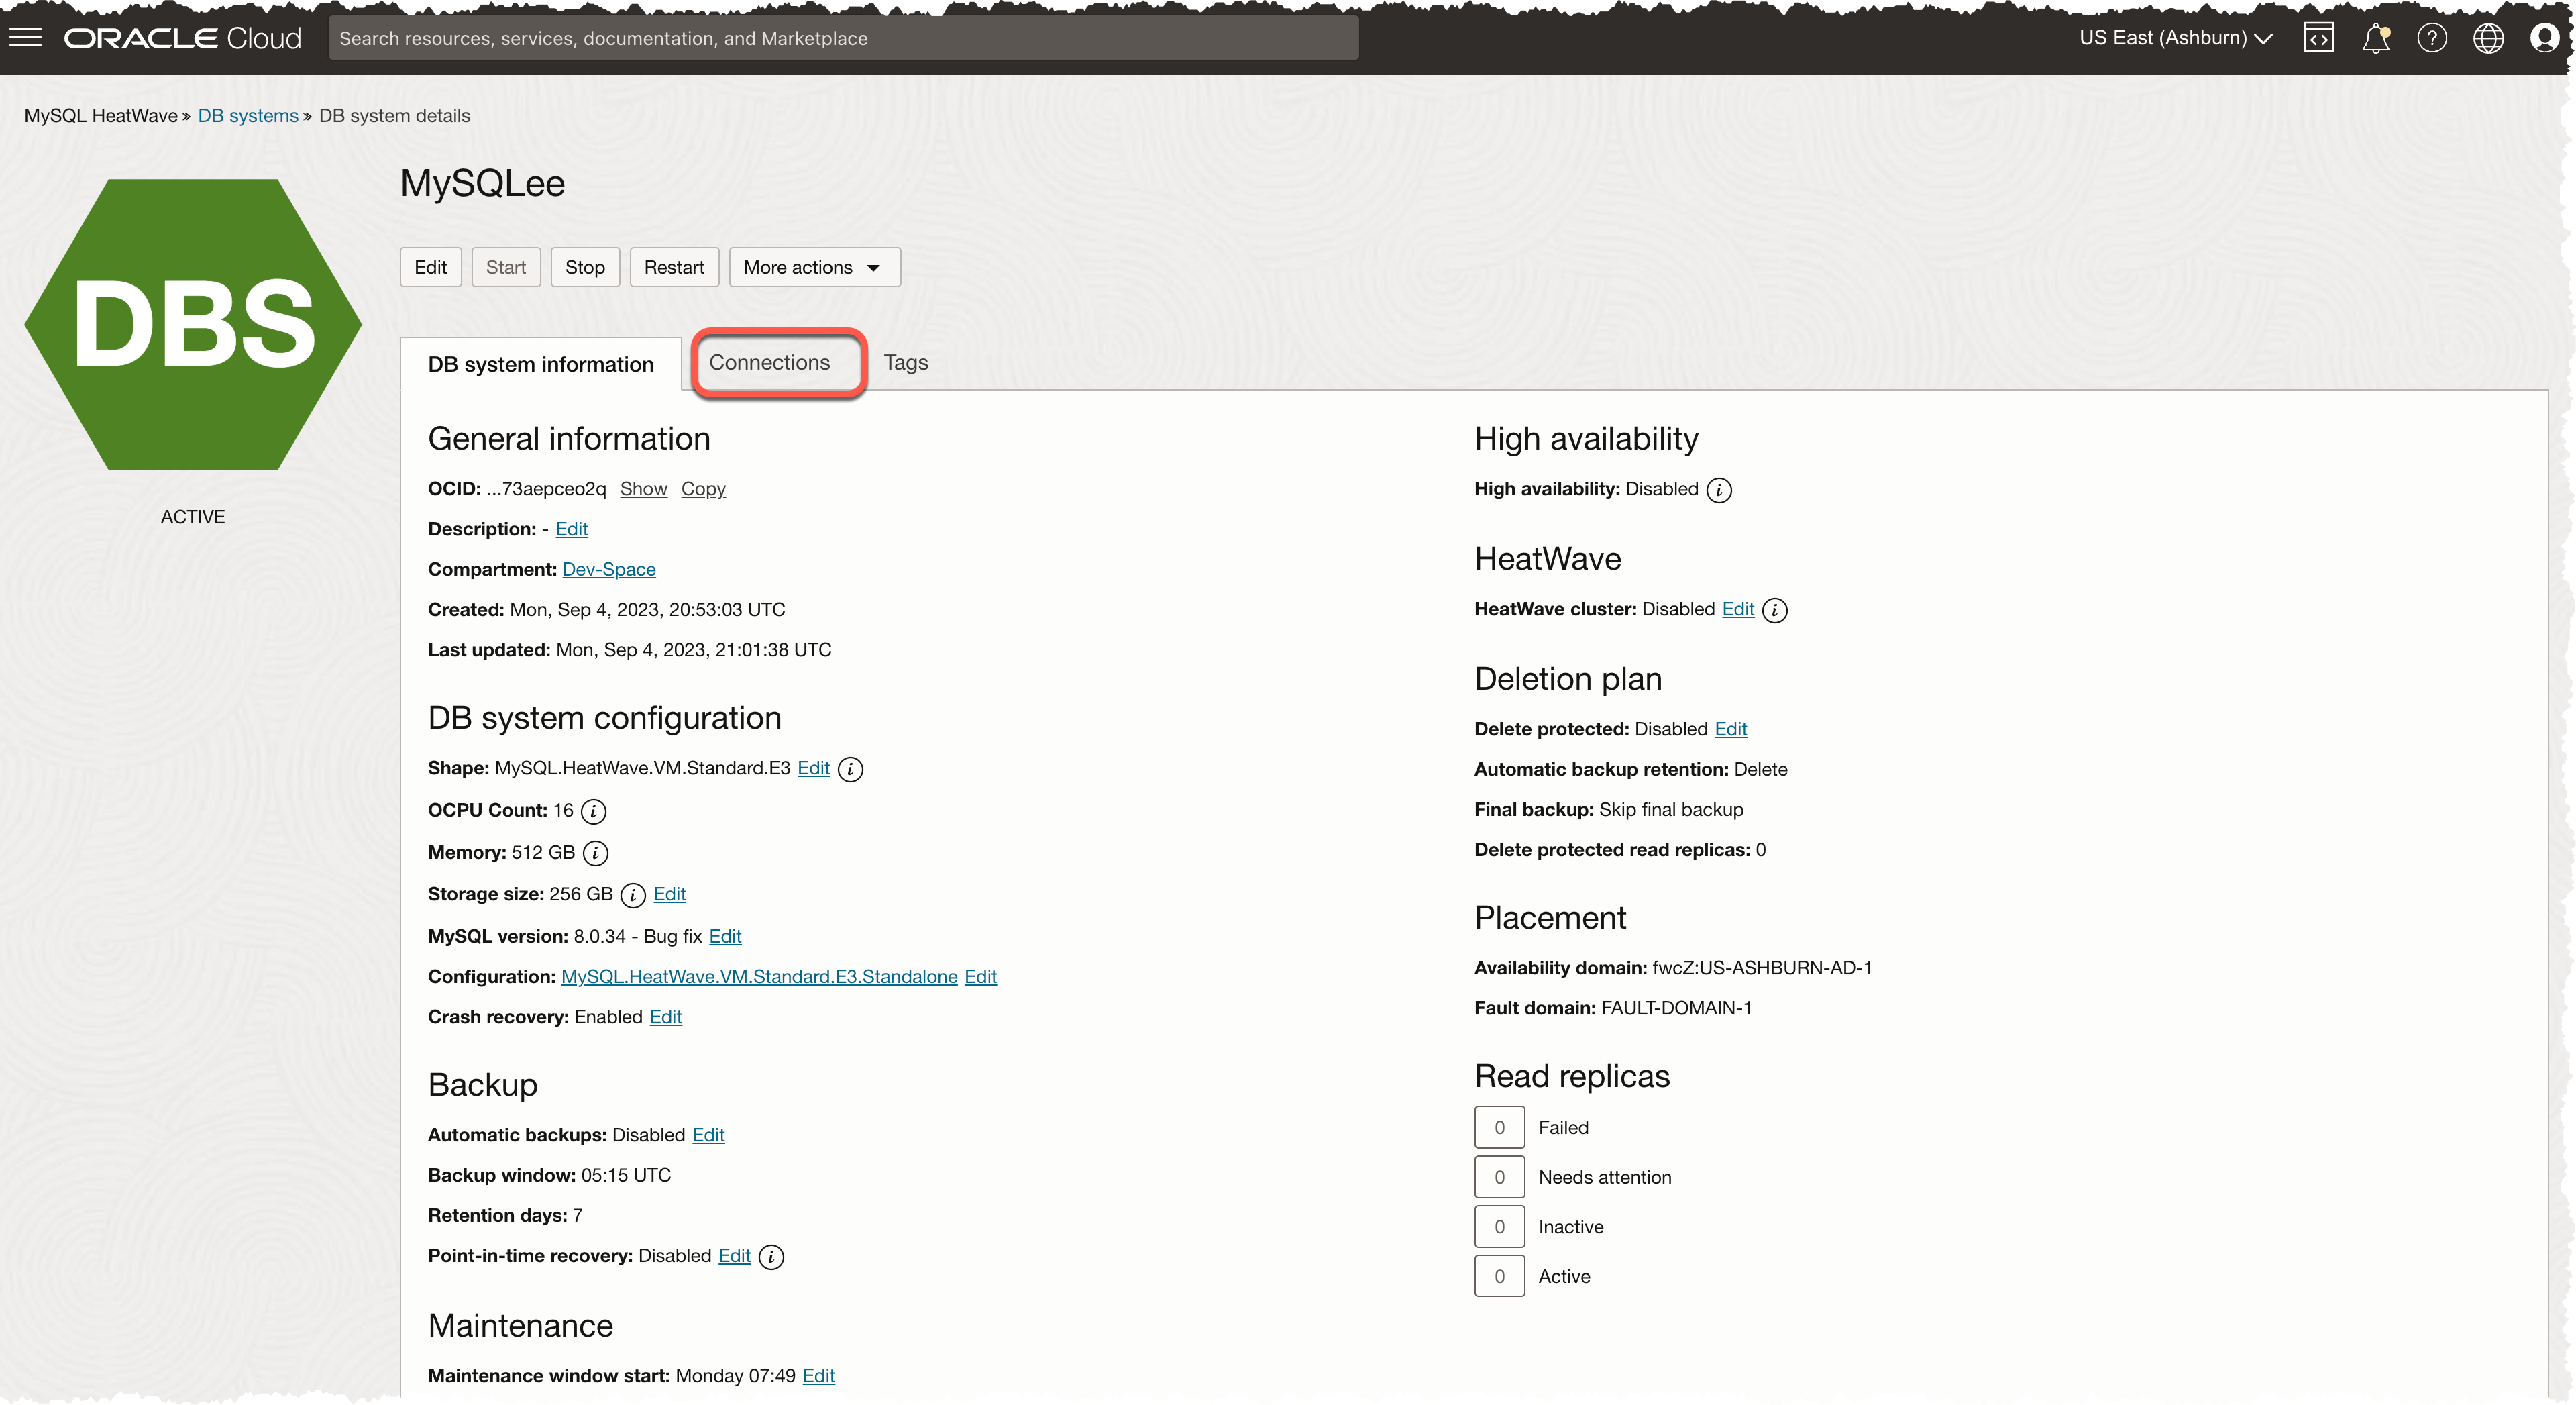This screenshot has width=2576, height=1405.
Task: Edit the Storage size
Action: tap(669, 894)
